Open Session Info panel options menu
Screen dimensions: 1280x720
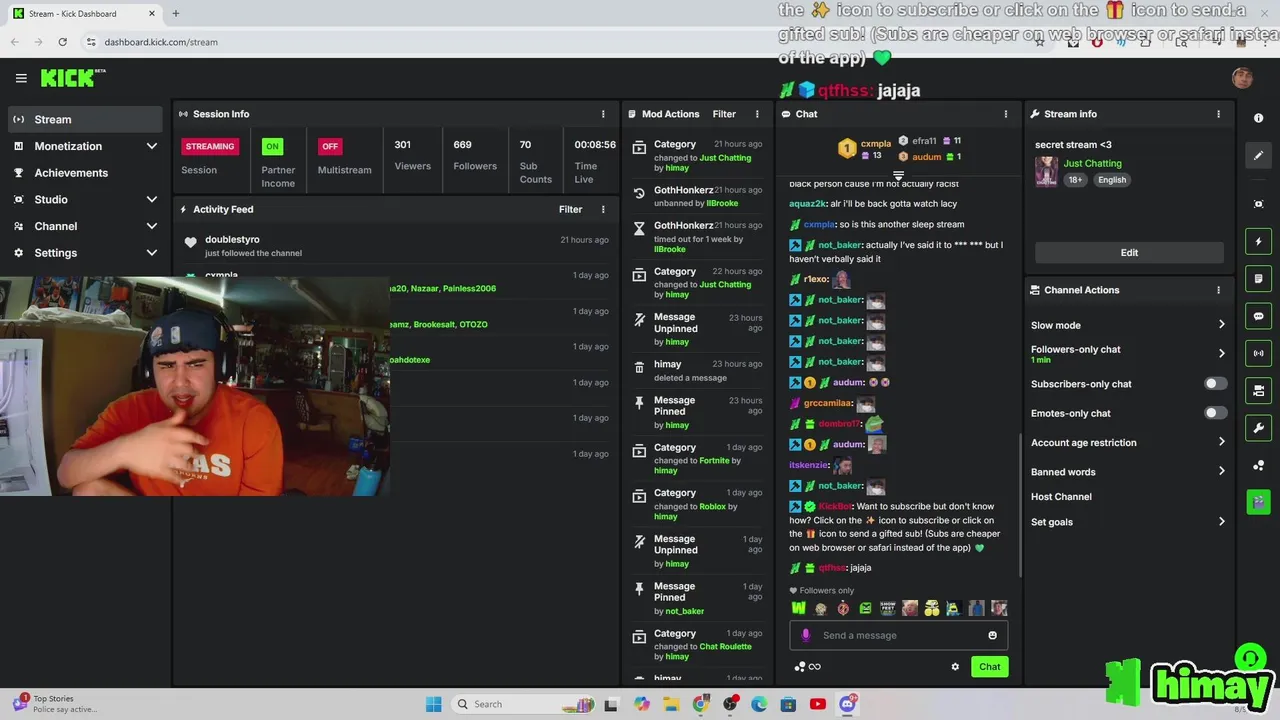pyautogui.click(x=603, y=114)
